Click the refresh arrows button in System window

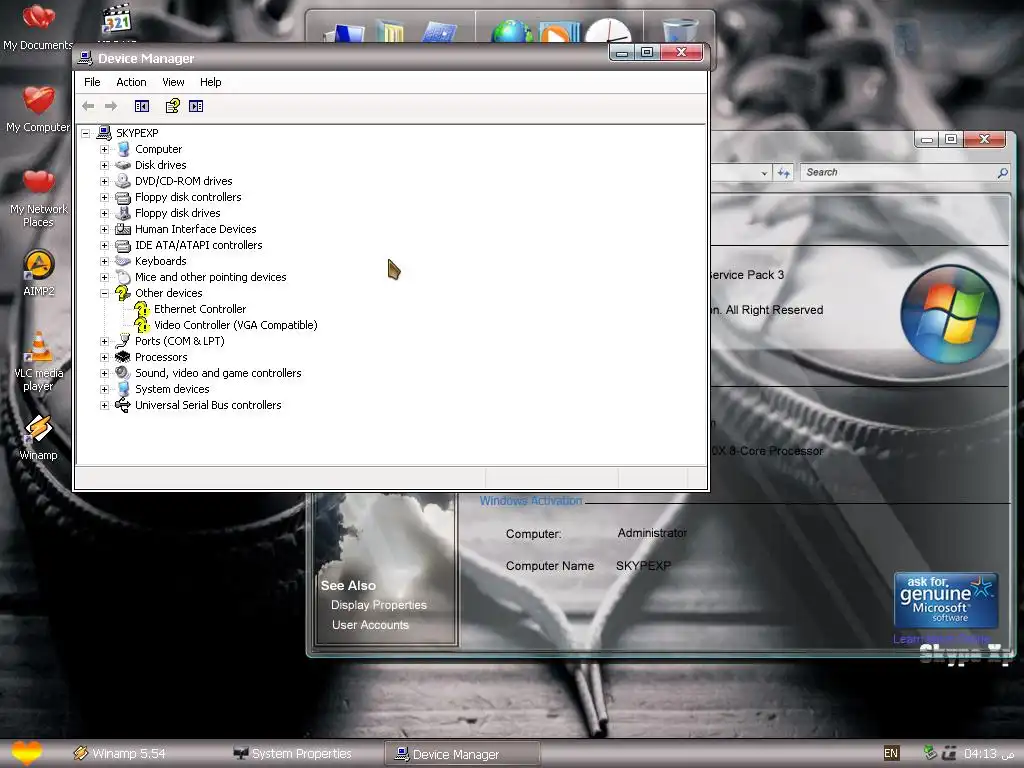pyautogui.click(x=784, y=172)
